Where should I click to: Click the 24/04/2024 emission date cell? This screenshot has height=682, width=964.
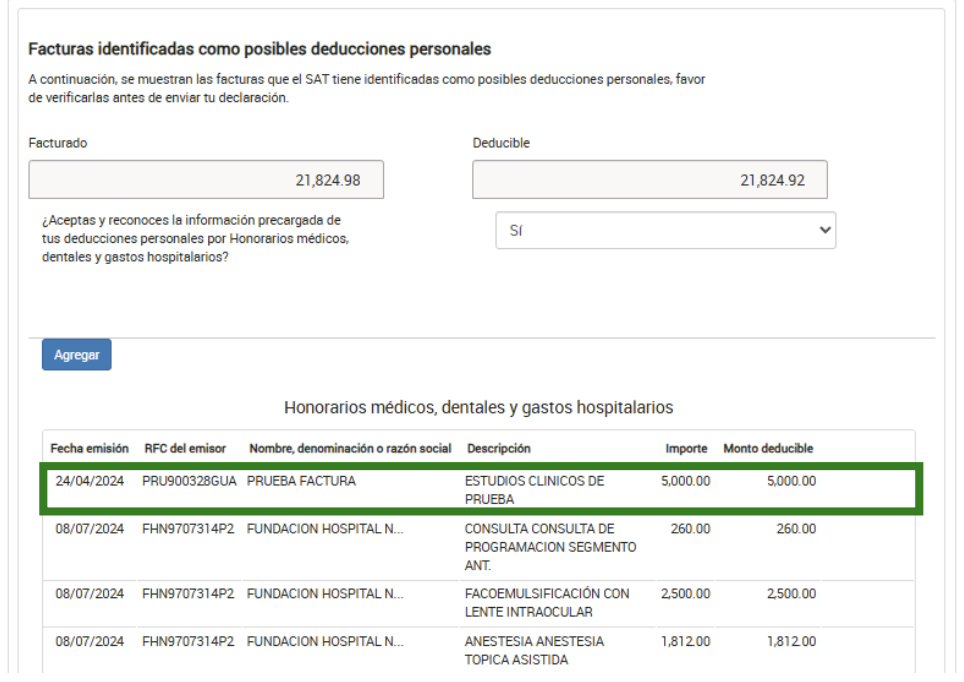click(x=90, y=481)
